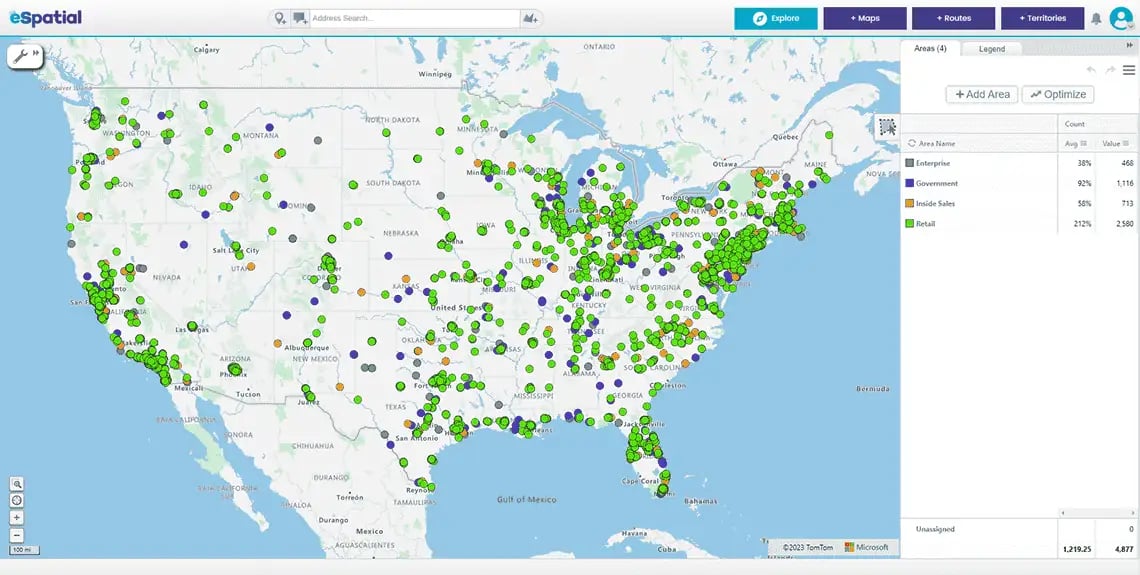1140x575 pixels.
Task: Click the add pin icon beside search
Action: (x=280, y=18)
